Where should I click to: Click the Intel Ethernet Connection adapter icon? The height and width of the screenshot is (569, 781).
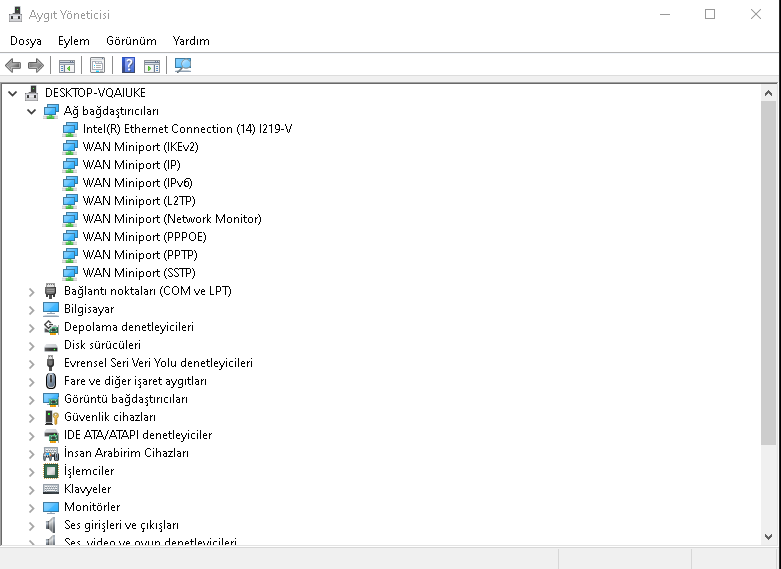[70, 129]
